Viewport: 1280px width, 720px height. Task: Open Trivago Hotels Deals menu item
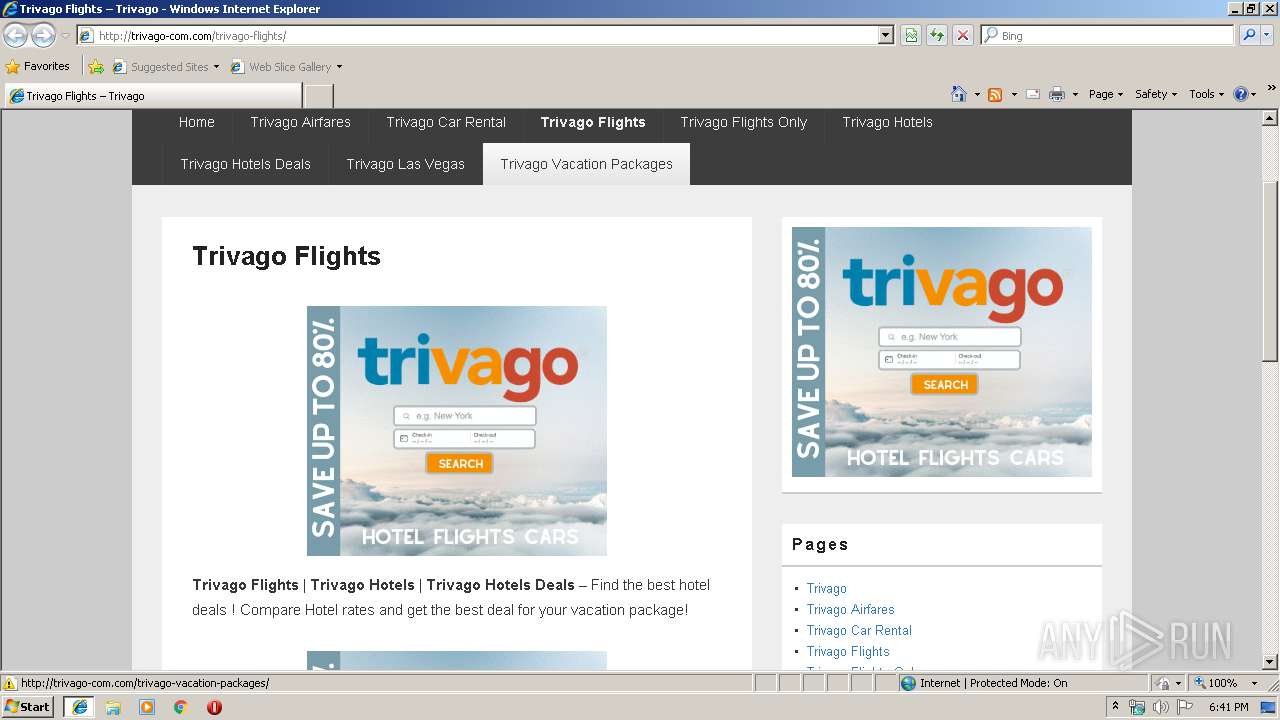pos(246,164)
